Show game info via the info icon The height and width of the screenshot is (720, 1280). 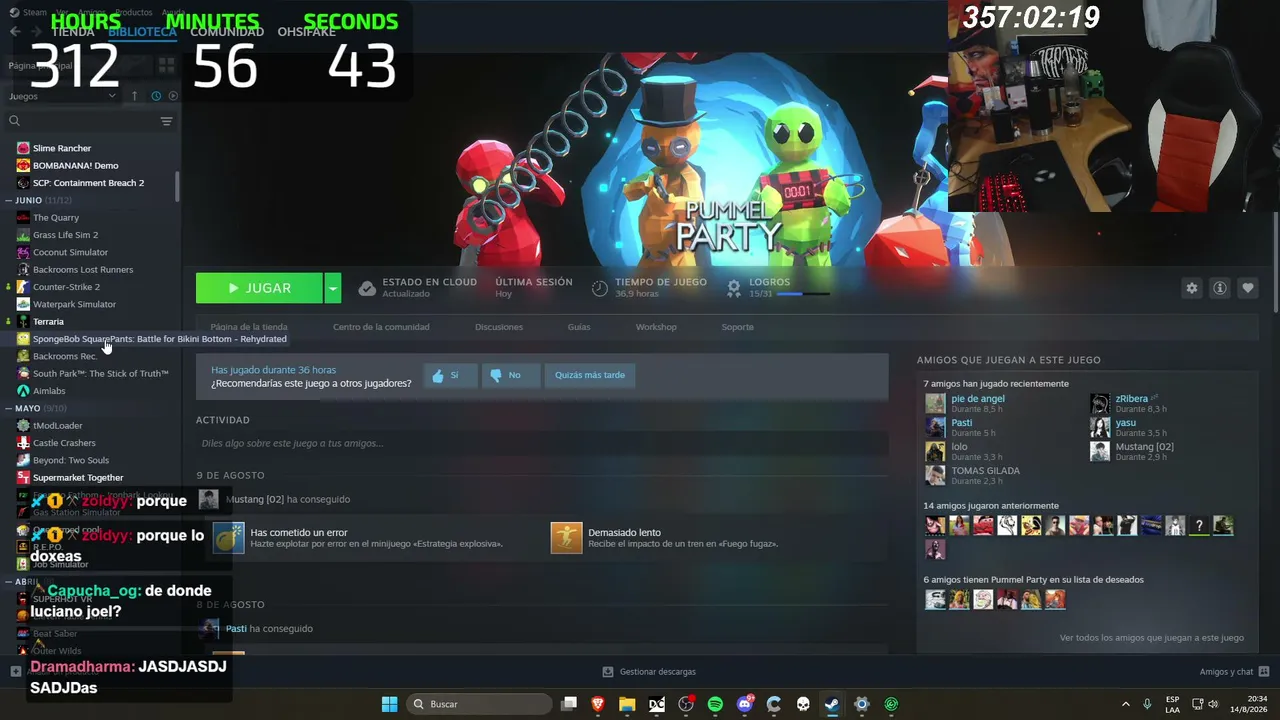click(1219, 288)
